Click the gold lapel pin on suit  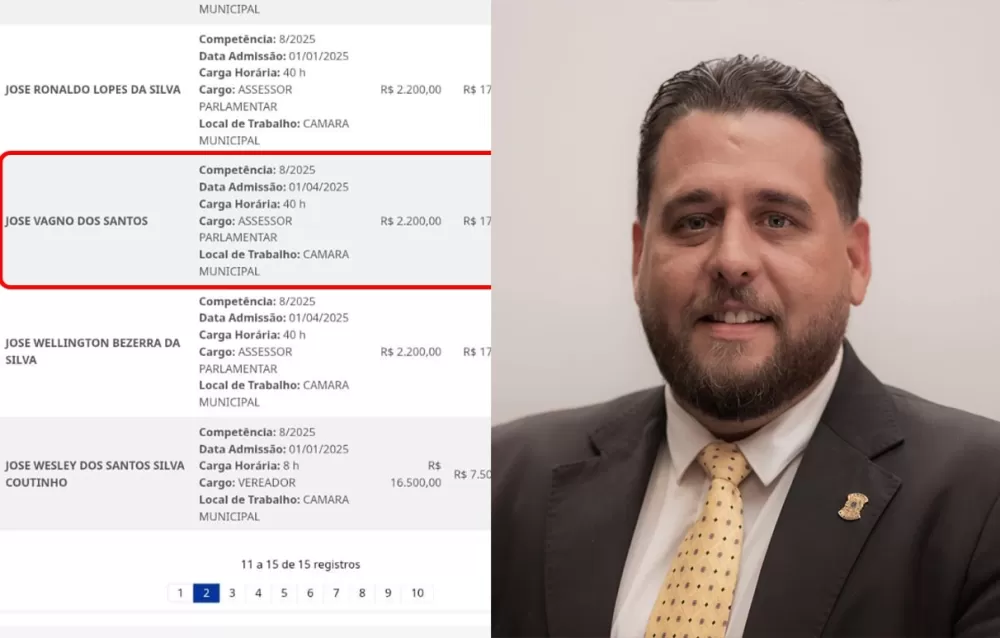coord(853,507)
